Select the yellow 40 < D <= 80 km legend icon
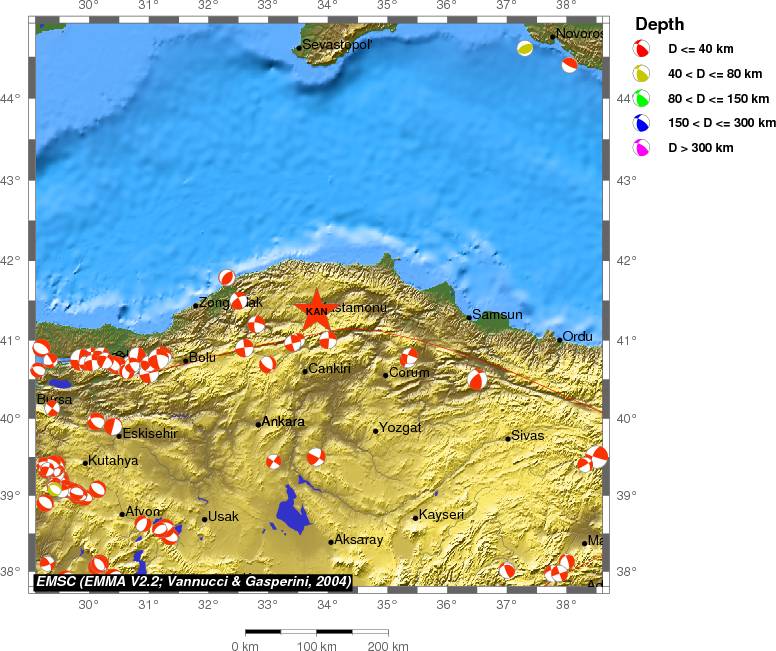Viewport: 776px width, 651px height. pyautogui.click(x=642, y=73)
